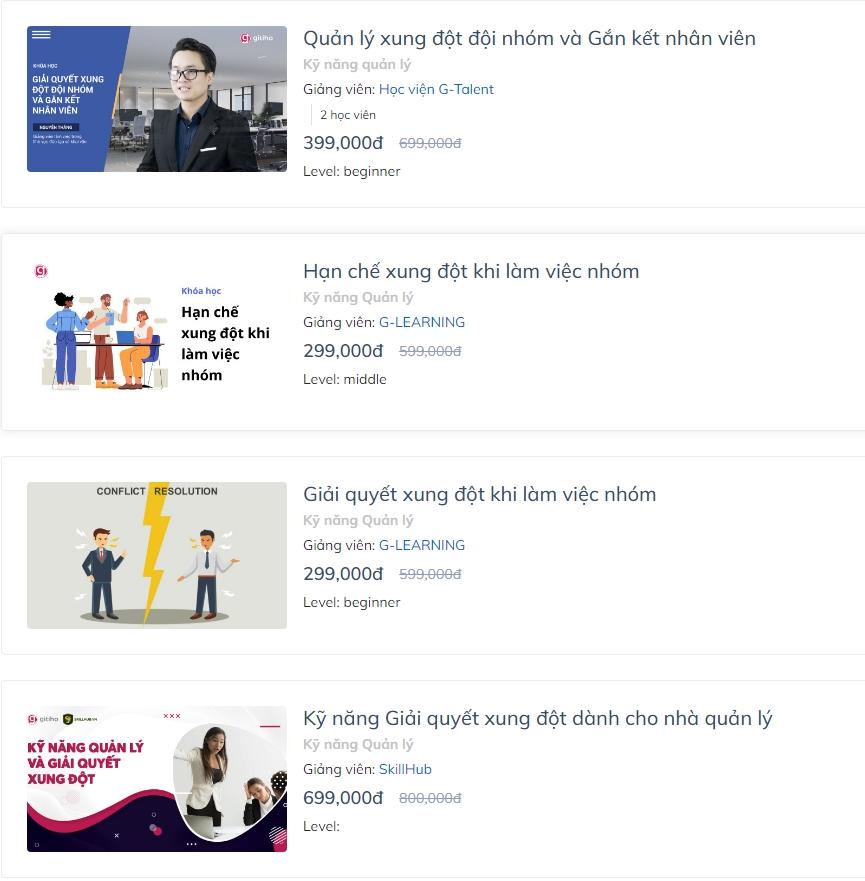Click the 399,000đ price of first course
865x881 pixels.
(343, 143)
